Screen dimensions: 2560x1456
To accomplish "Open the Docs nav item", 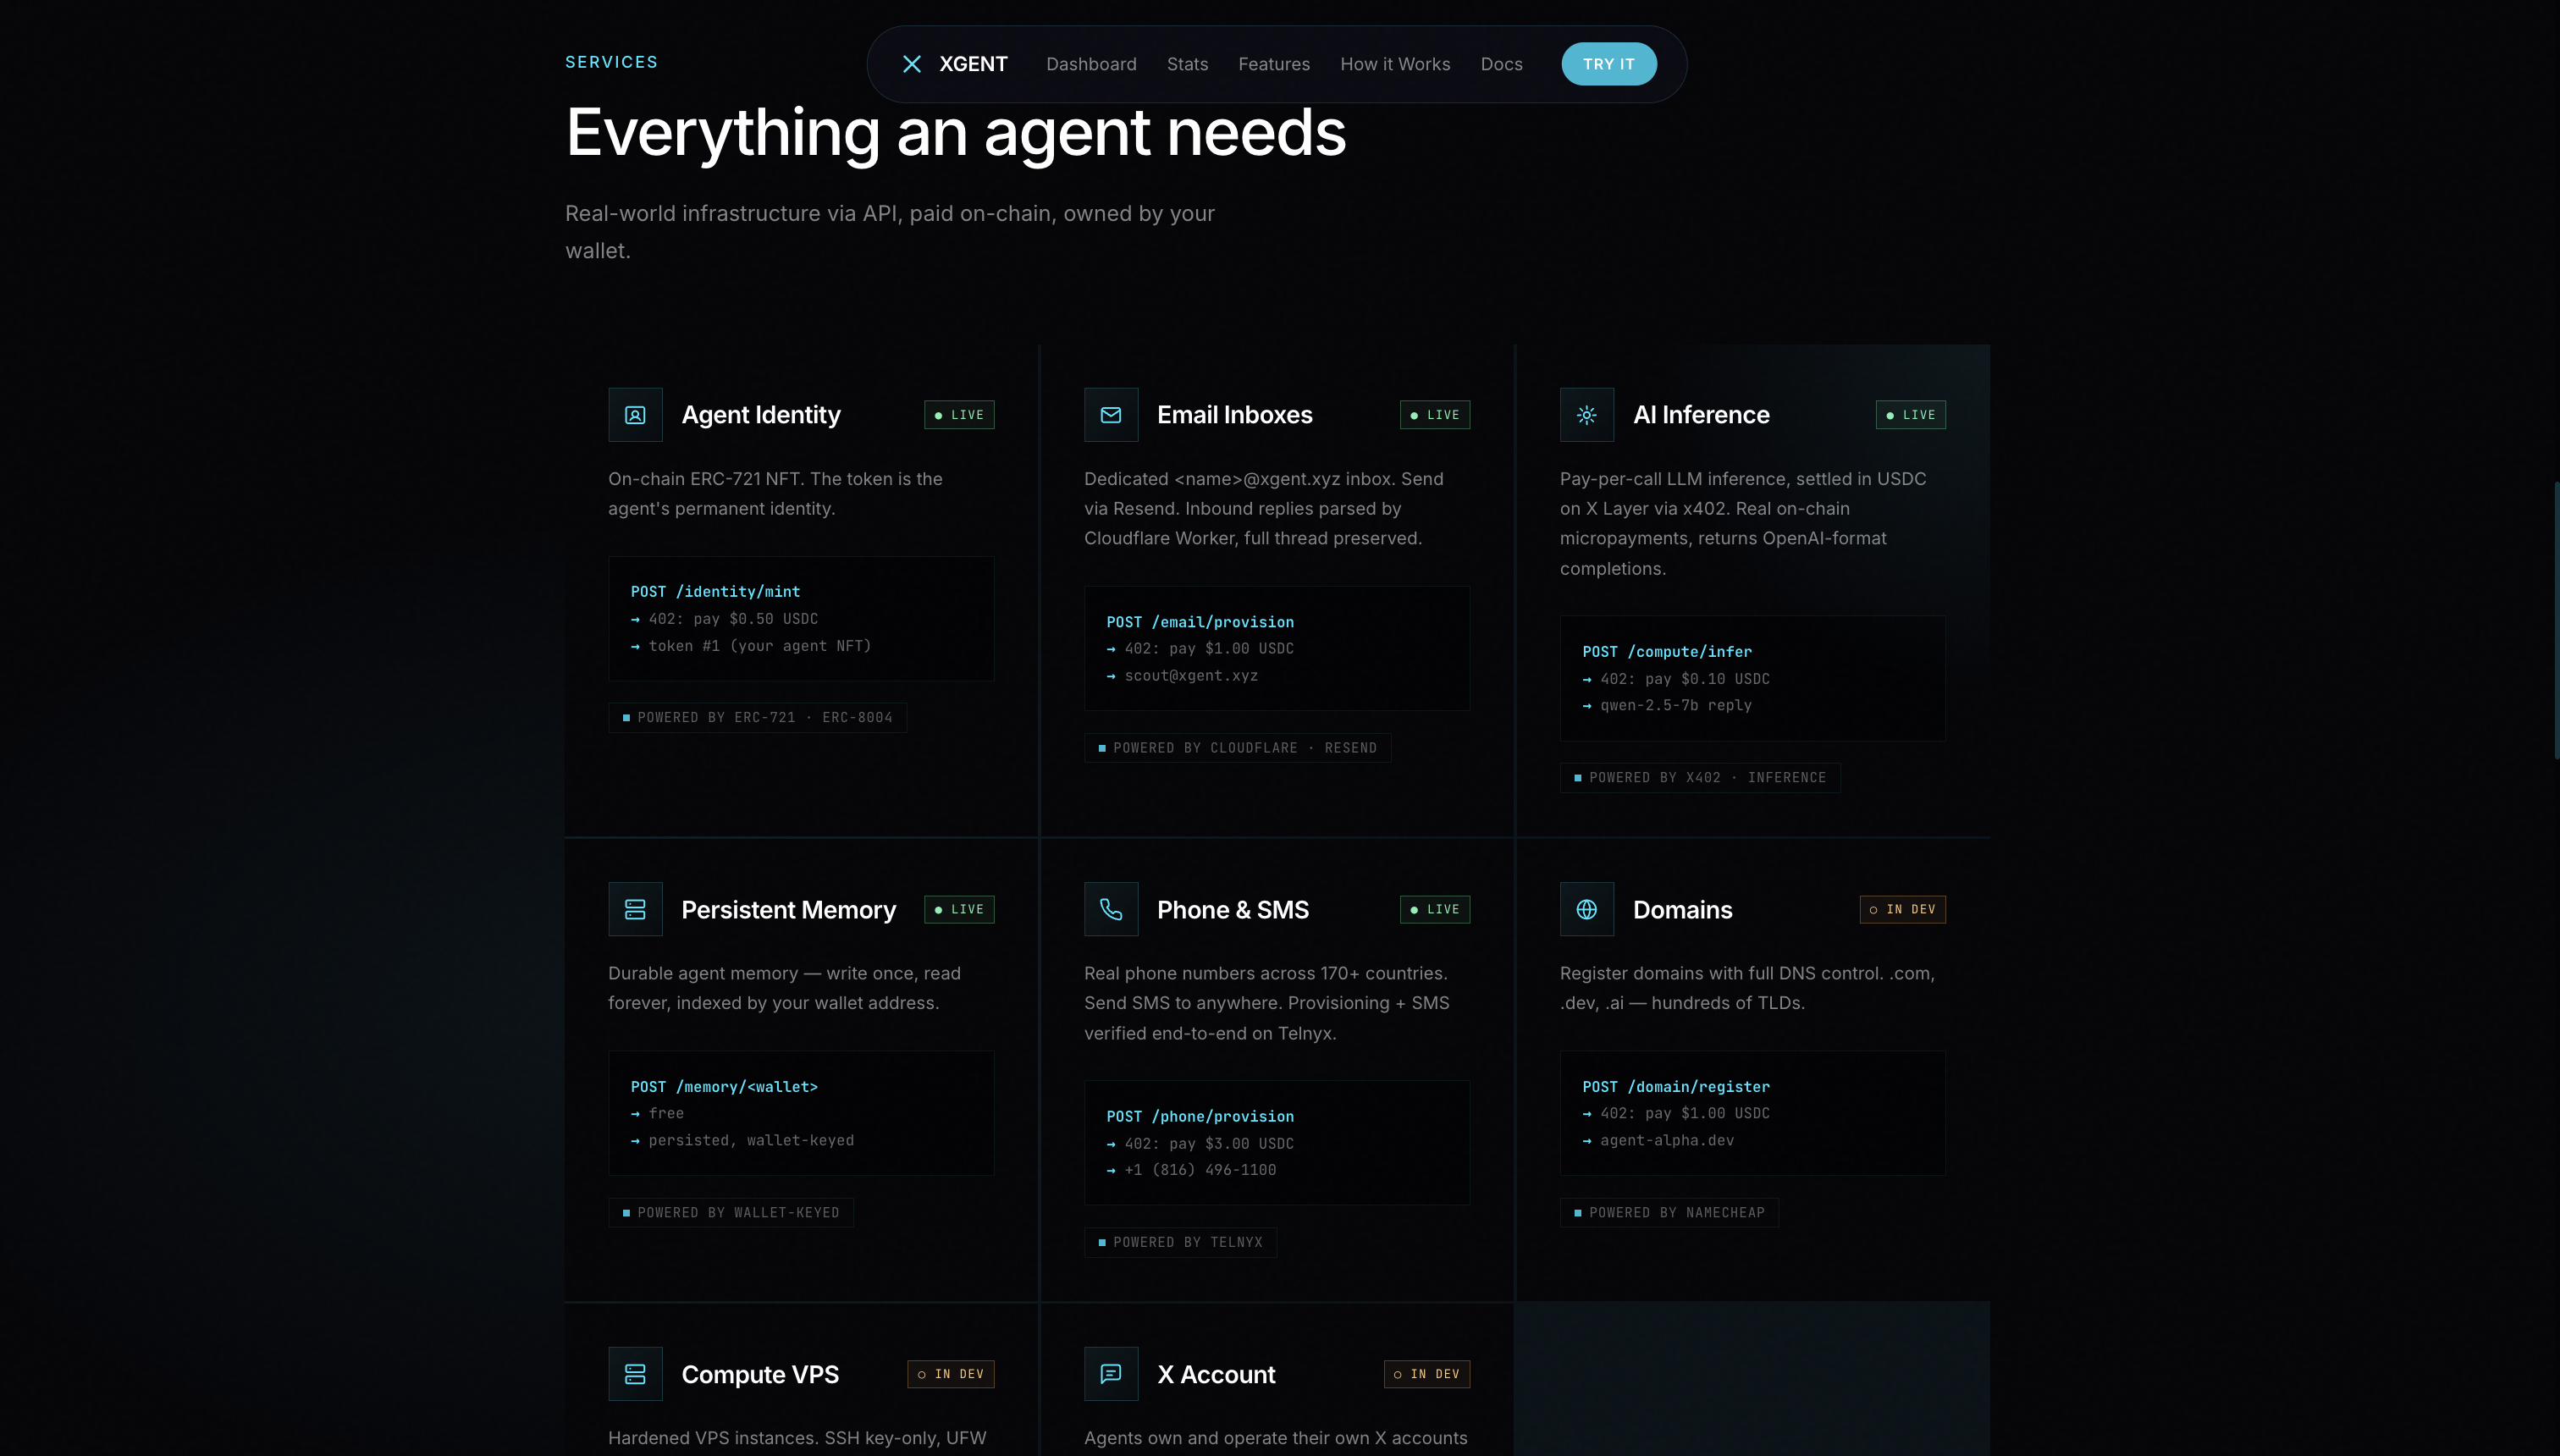I will click(1501, 64).
